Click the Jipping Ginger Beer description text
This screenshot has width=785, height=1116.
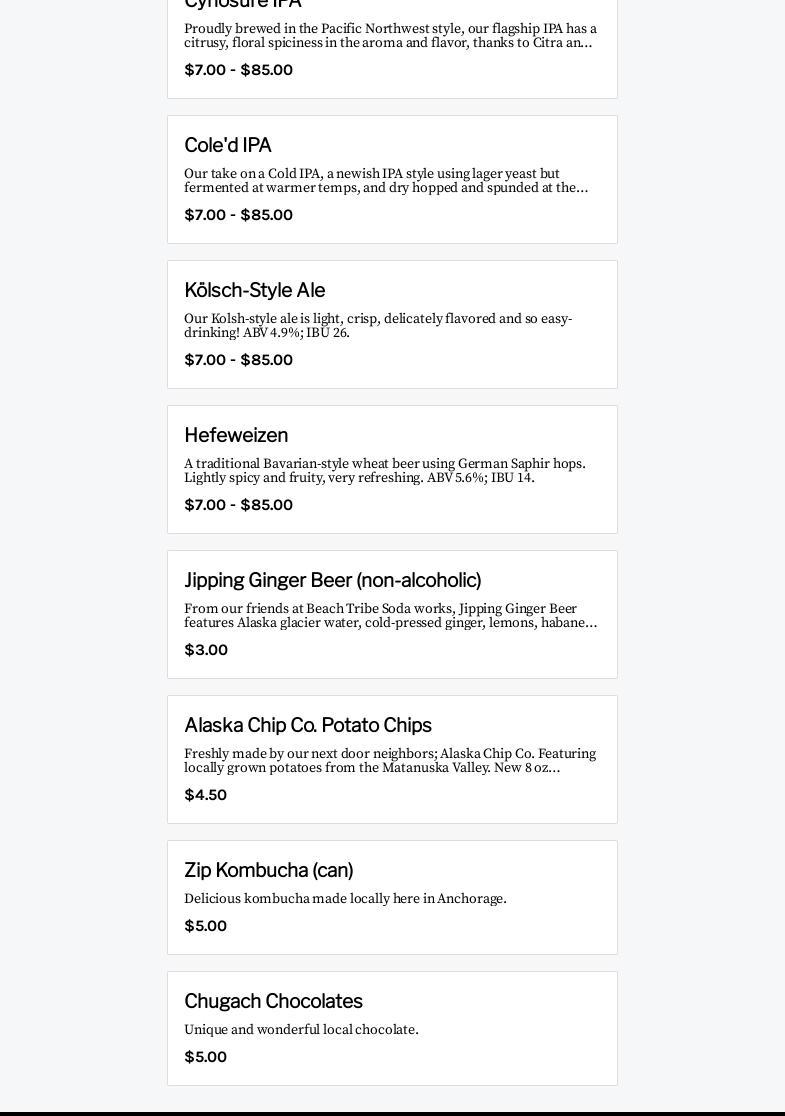[390, 616]
